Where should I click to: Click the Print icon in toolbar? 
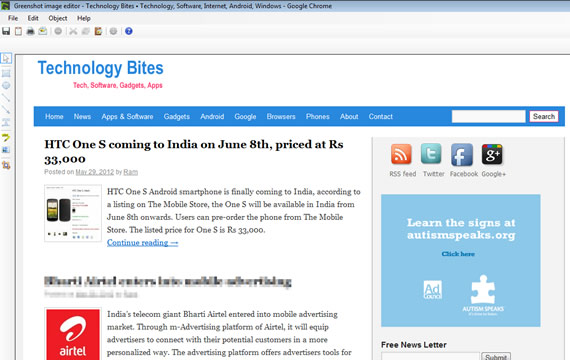click(30, 31)
